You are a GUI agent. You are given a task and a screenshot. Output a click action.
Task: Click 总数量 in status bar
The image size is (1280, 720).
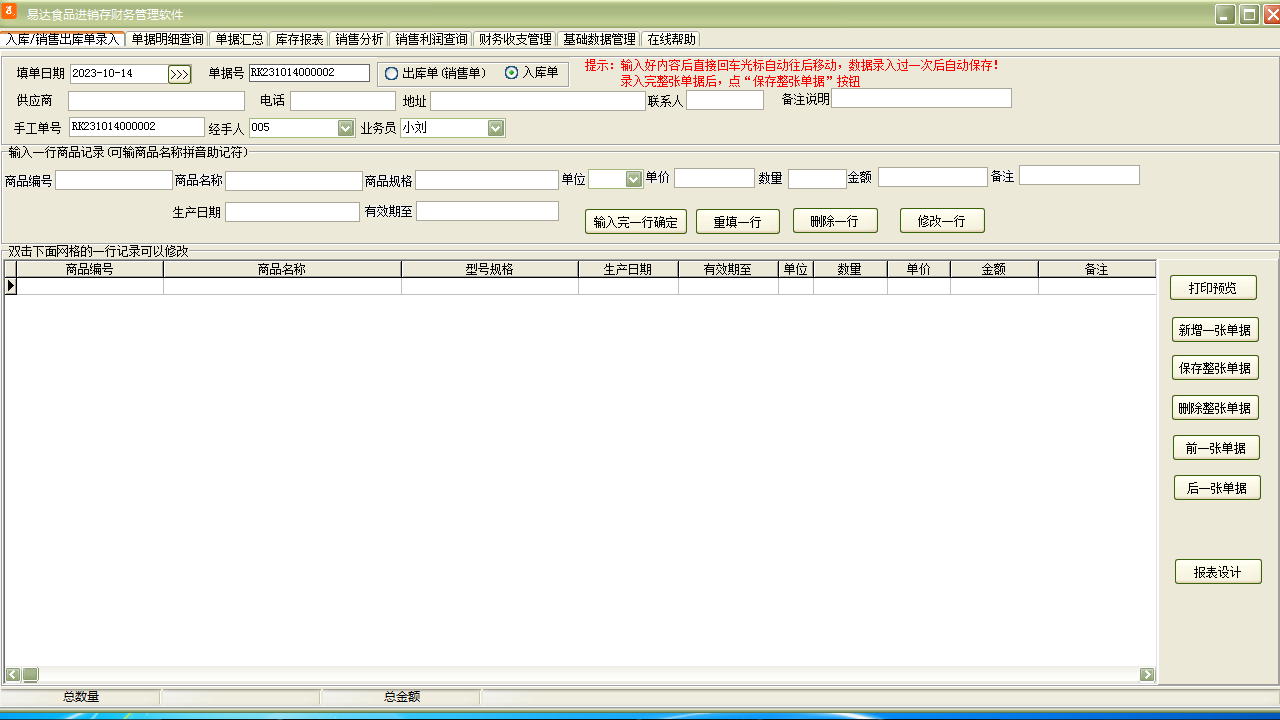81,696
